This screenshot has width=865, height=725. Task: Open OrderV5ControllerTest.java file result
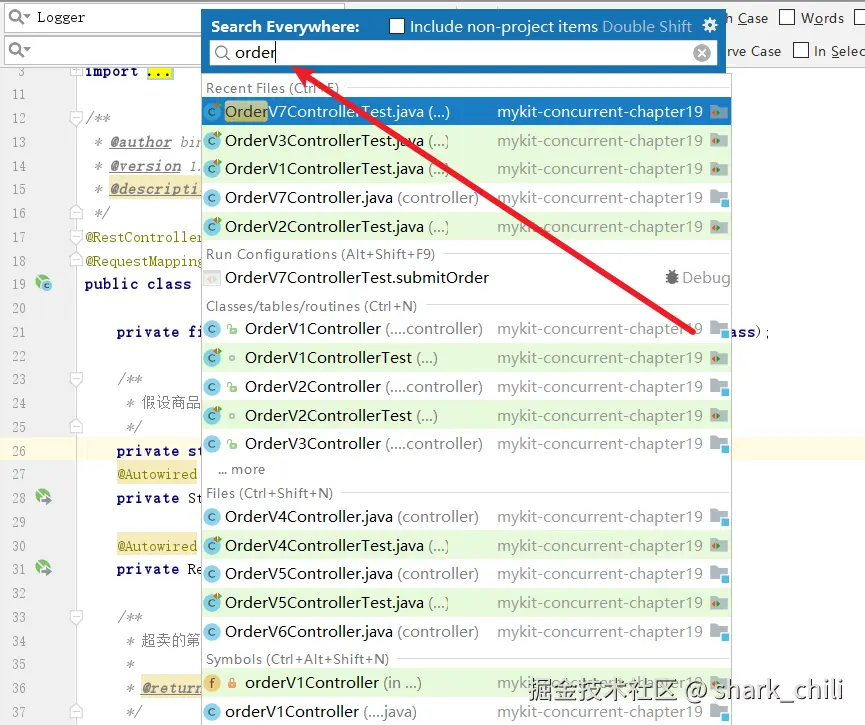coord(466,603)
